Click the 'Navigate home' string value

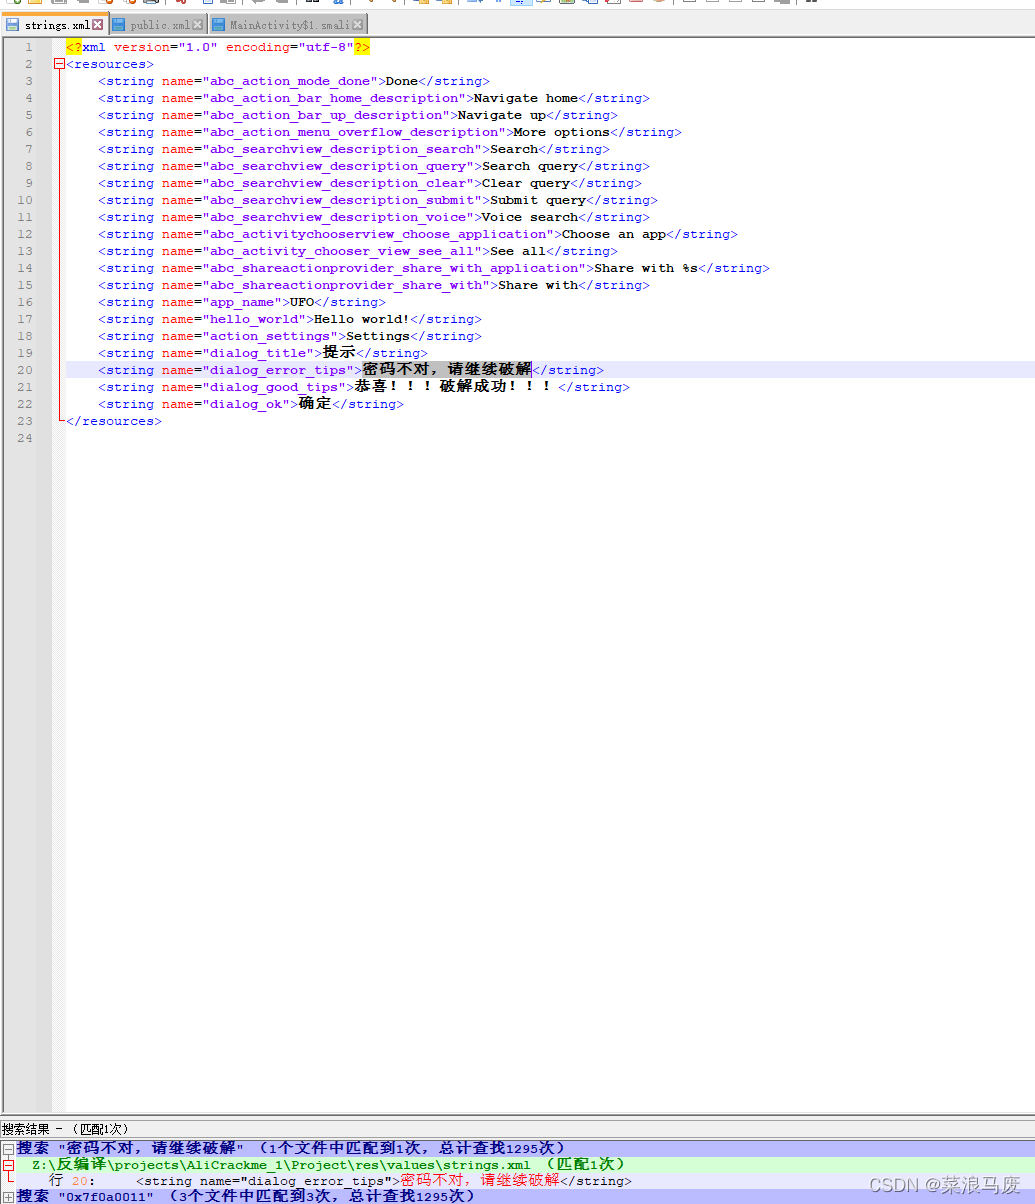(526, 98)
